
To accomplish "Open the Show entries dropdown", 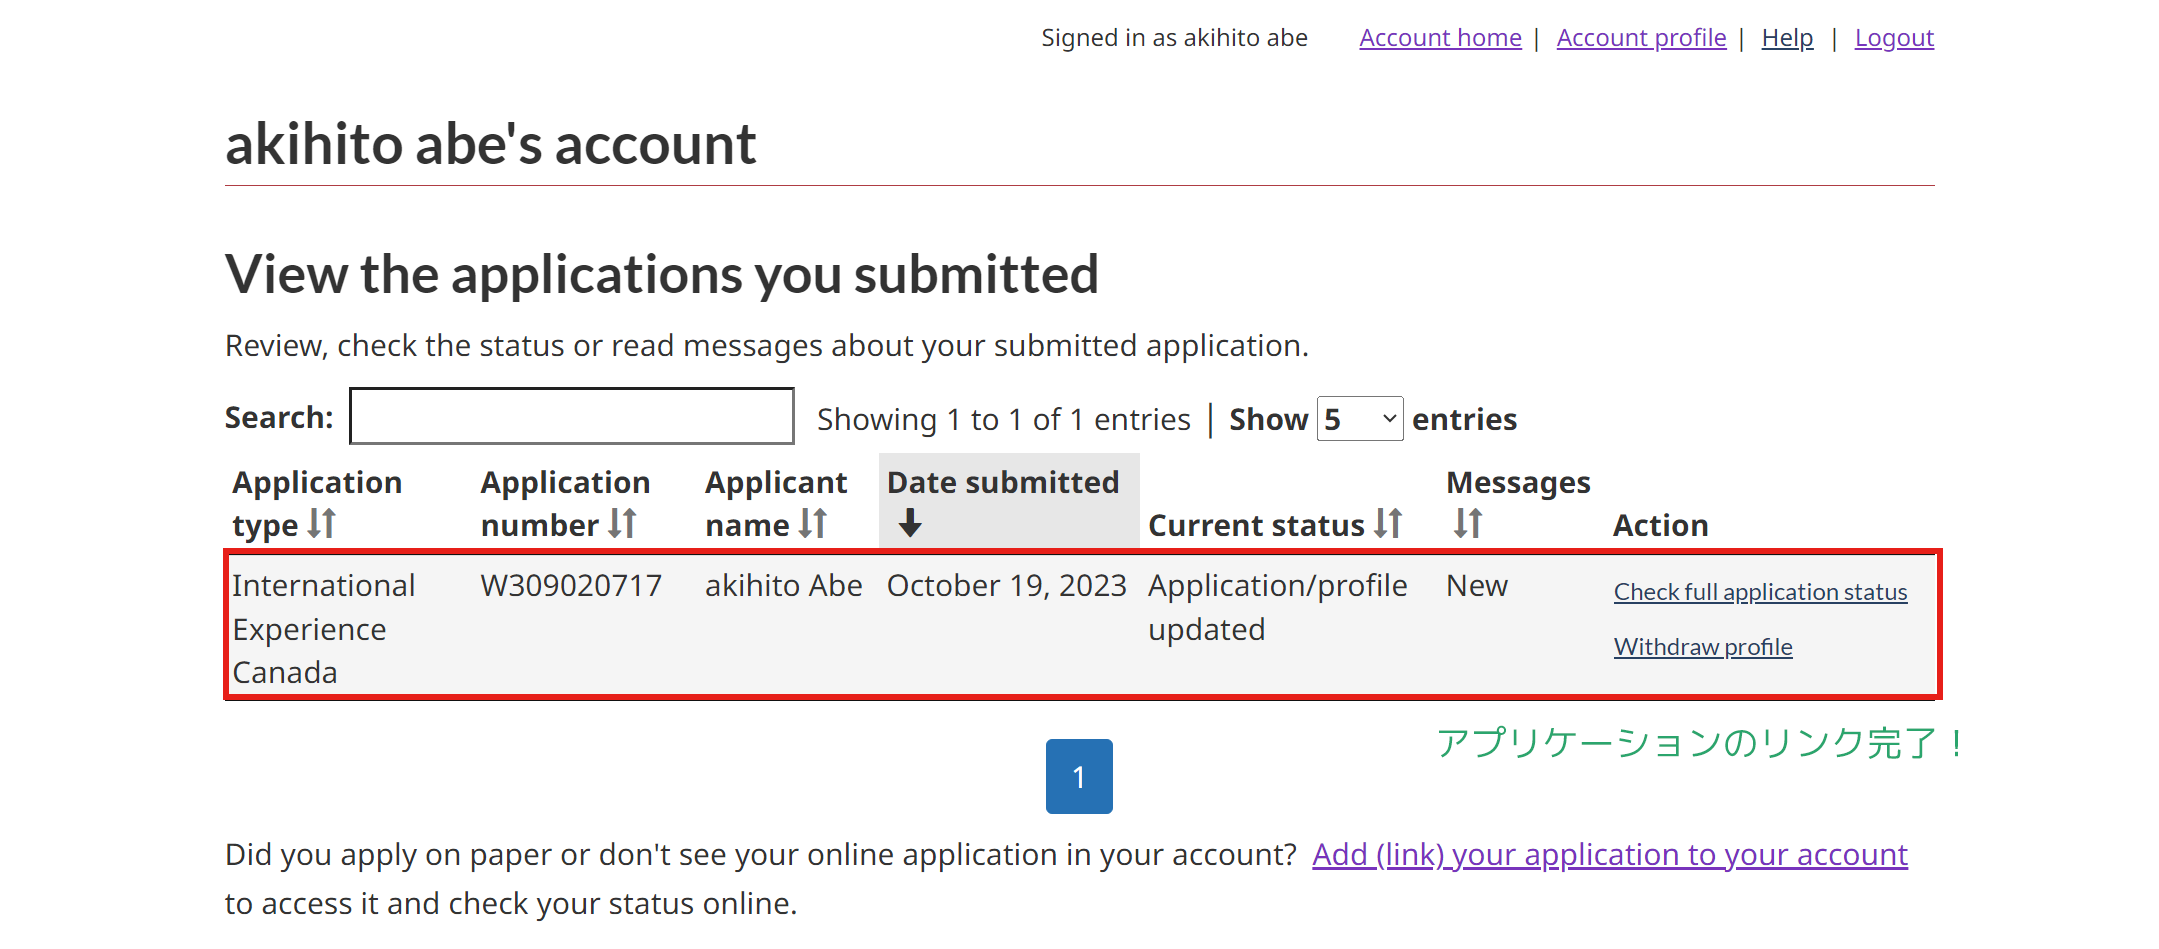I will pyautogui.click(x=1360, y=419).
